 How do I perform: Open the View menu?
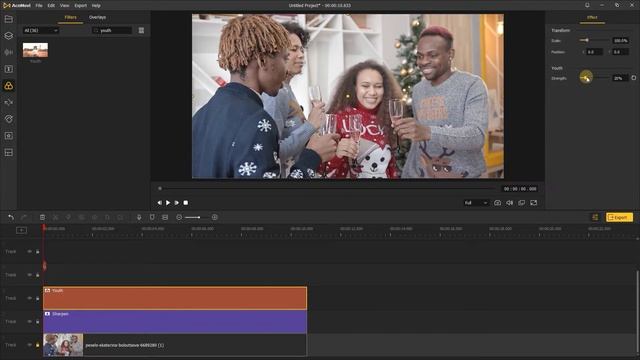click(x=64, y=6)
